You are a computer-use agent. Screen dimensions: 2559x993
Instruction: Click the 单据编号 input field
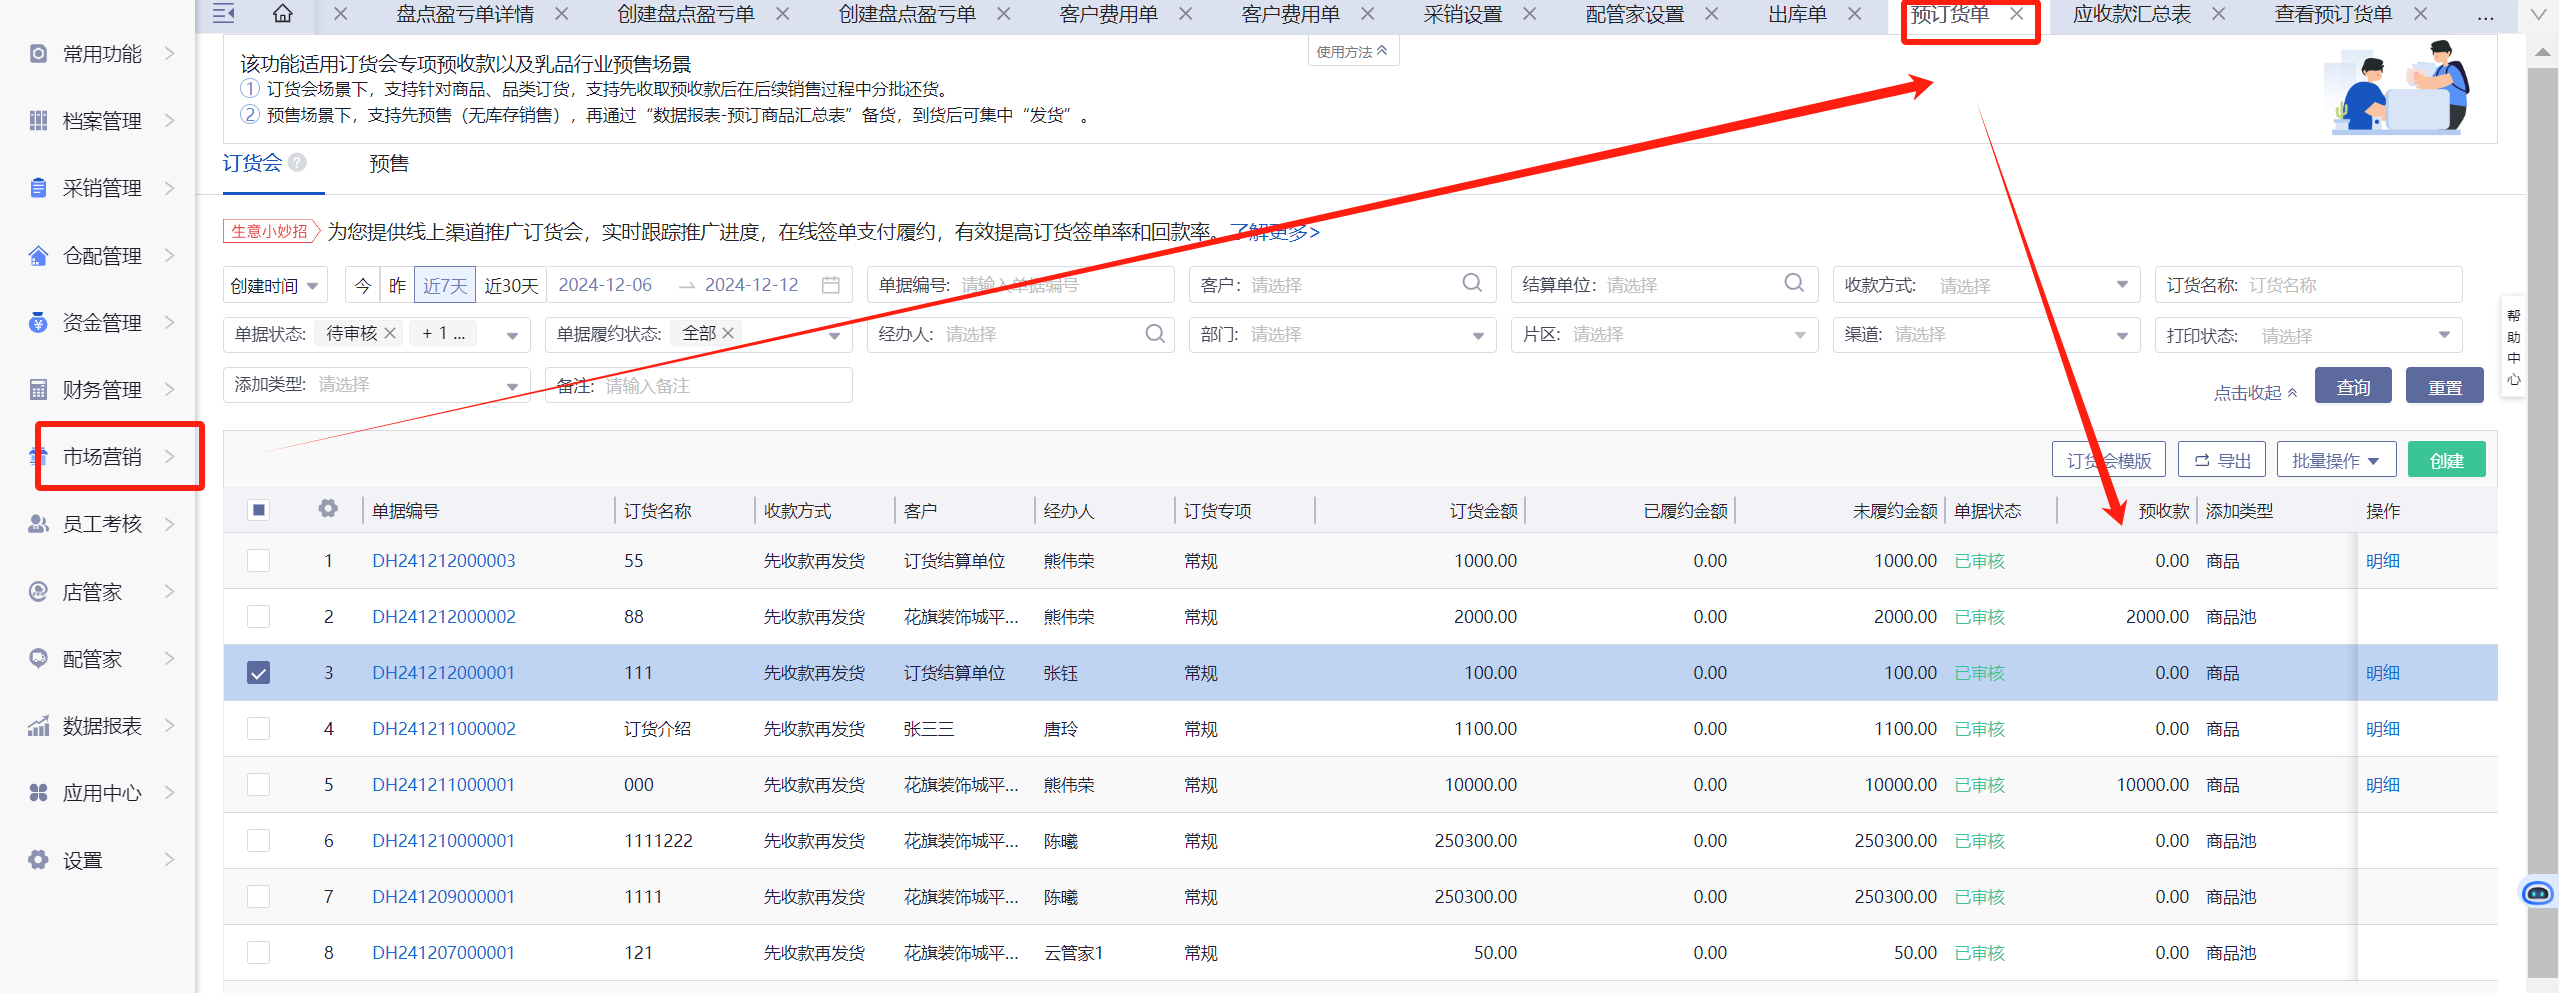1060,286
